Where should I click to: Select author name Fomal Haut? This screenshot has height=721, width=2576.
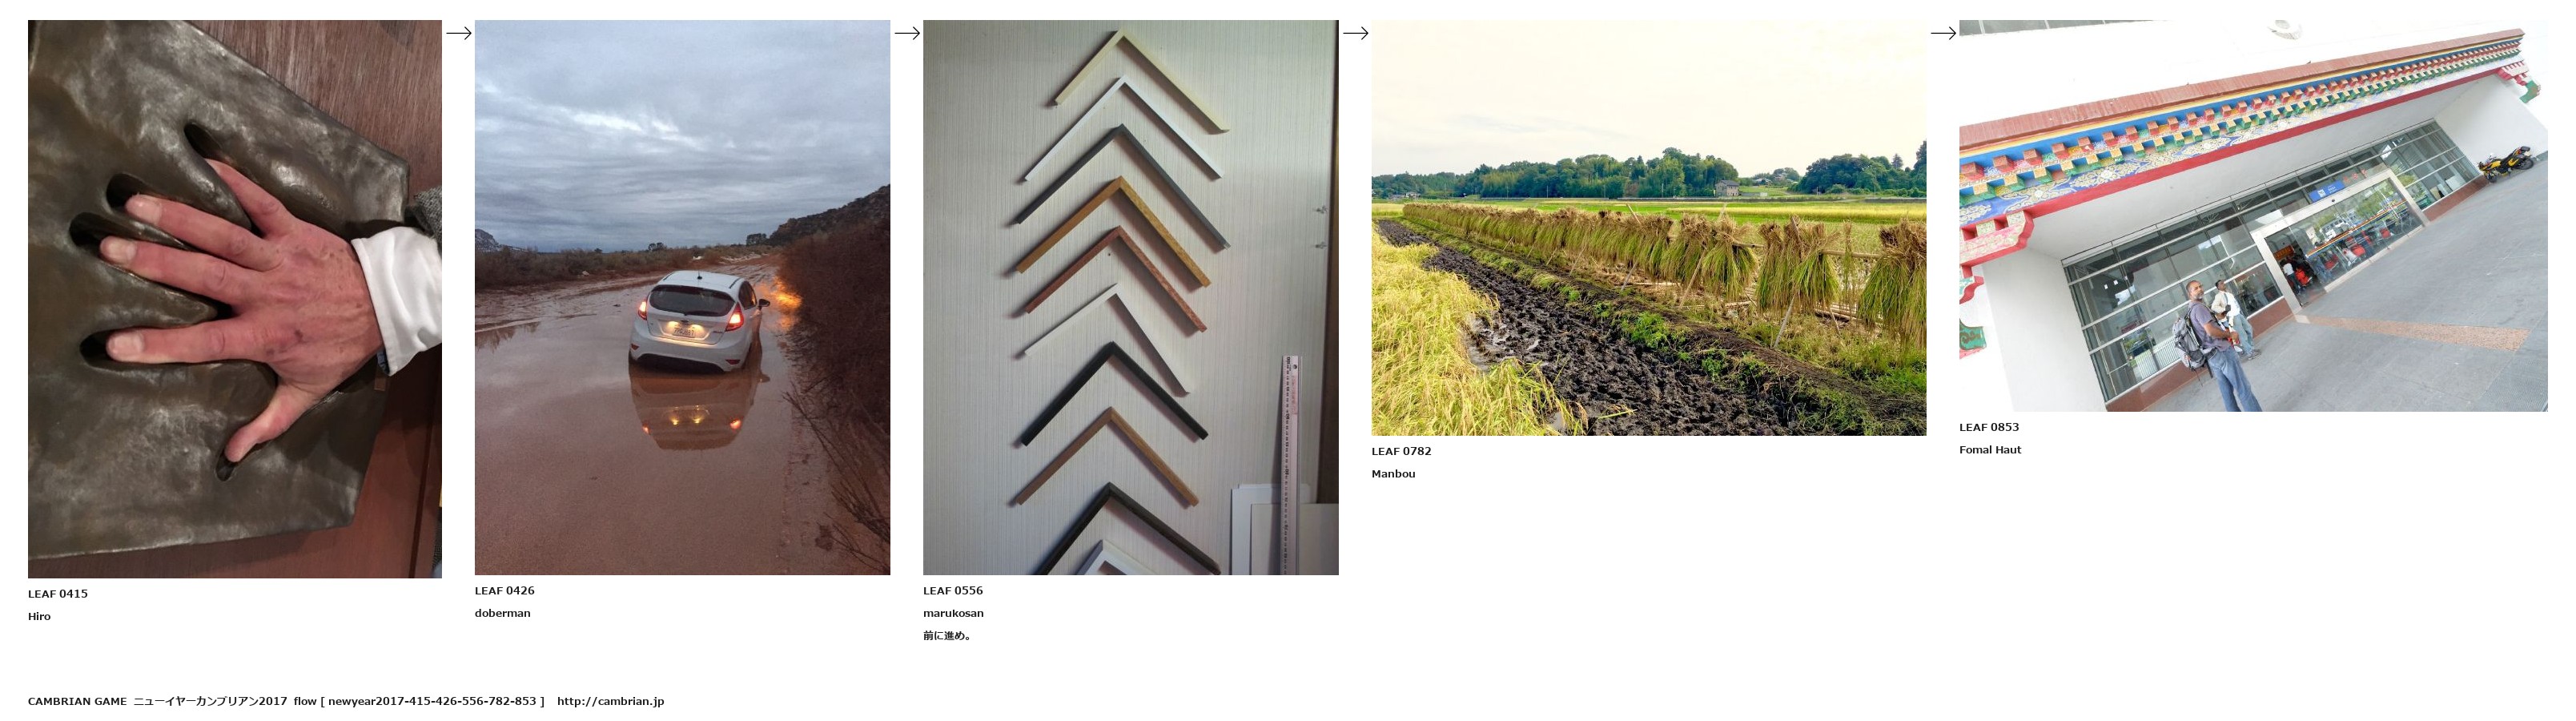pyautogui.click(x=1990, y=450)
